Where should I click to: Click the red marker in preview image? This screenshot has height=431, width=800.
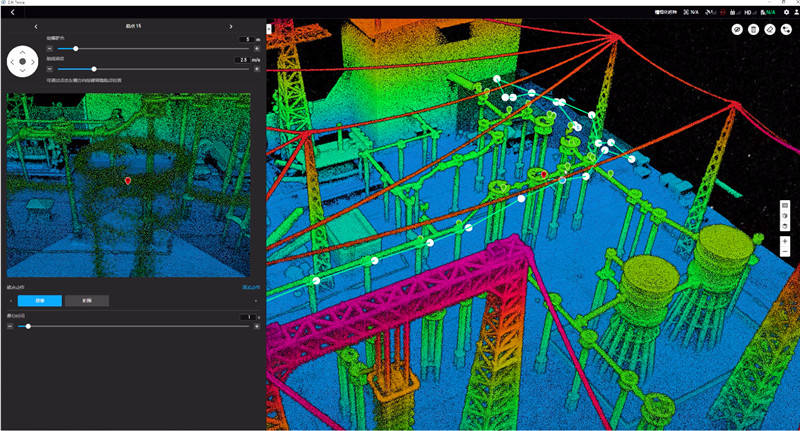coord(128,180)
